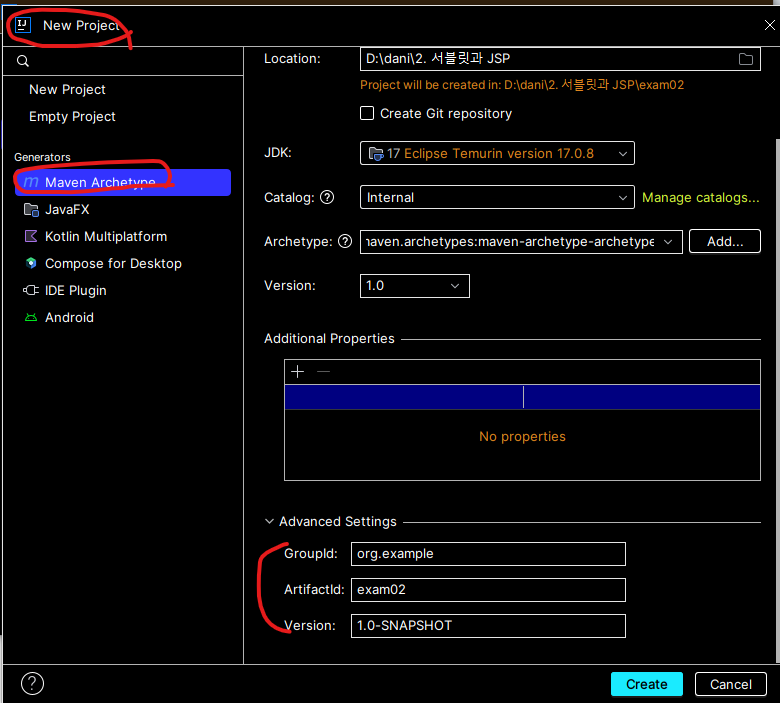Select the JavaFX generator

point(123,209)
